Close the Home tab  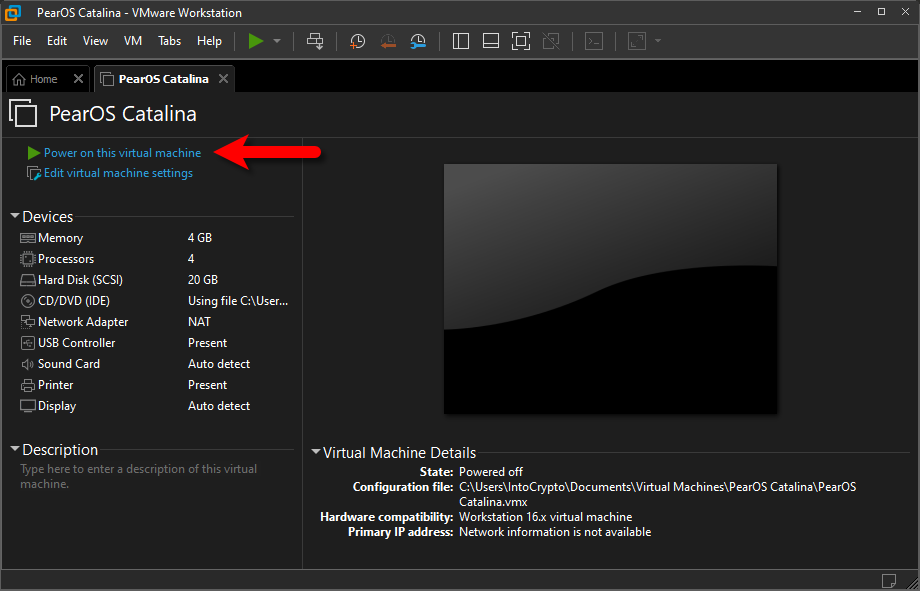pos(78,79)
